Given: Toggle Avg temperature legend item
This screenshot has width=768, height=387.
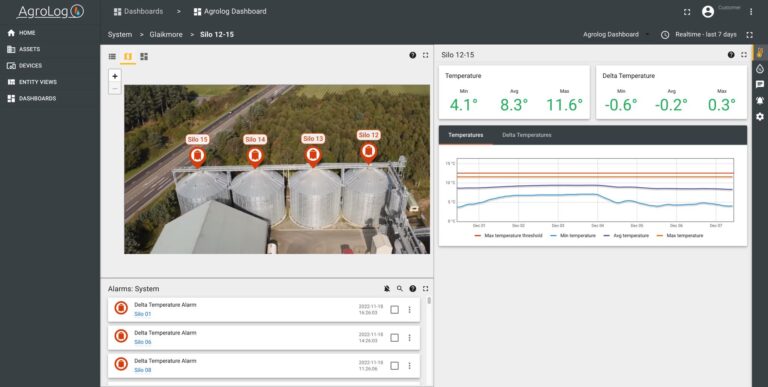Looking at the screenshot, I should (626, 236).
